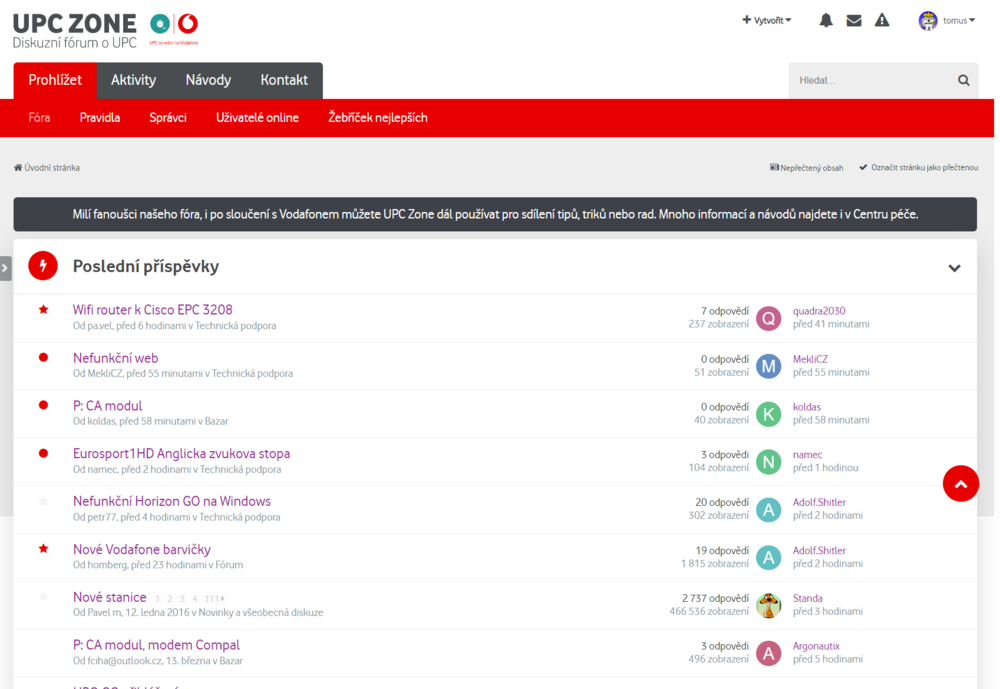
Task: Click the home icon in the breadcrumb
Action: [x=18, y=168]
